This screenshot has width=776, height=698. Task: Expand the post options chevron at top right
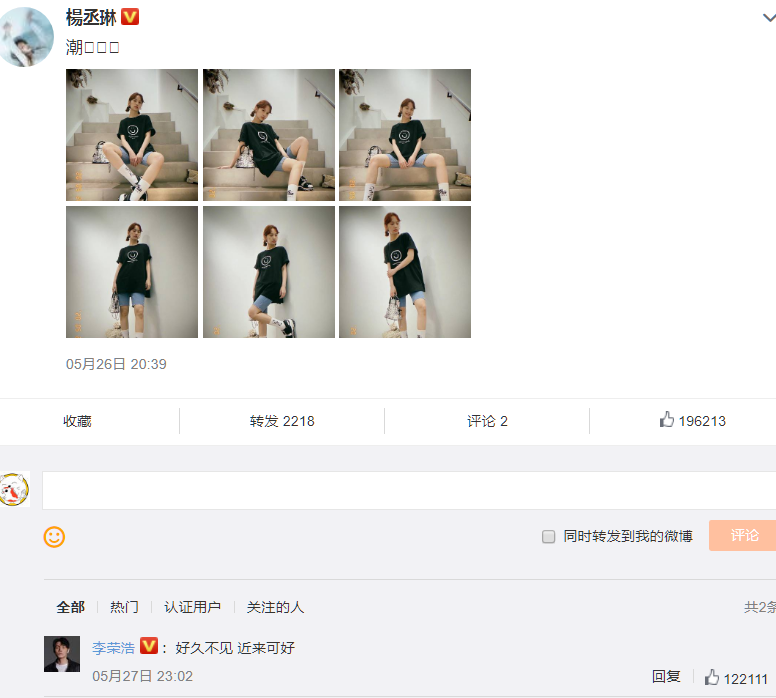[x=769, y=18]
